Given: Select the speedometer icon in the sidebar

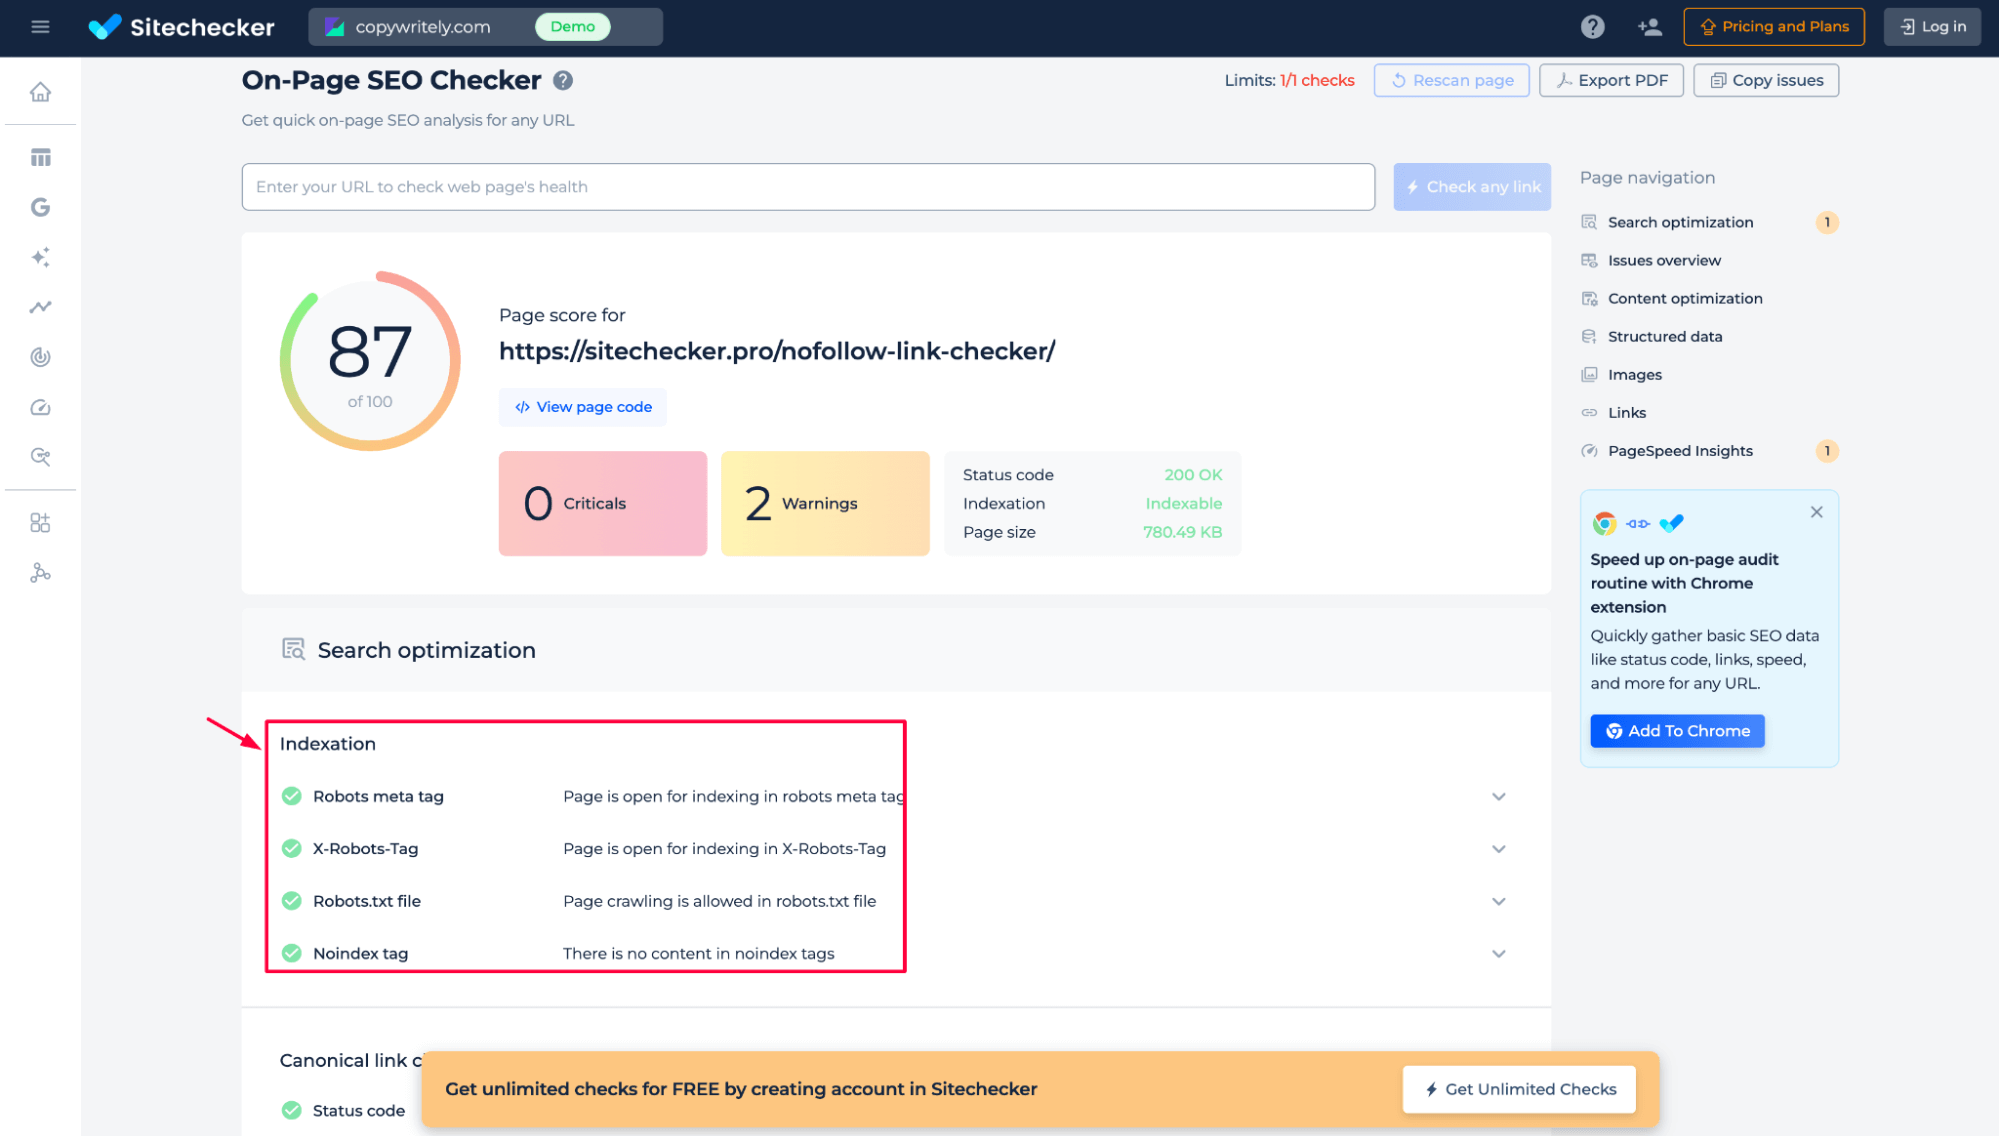Looking at the screenshot, I should 40,407.
